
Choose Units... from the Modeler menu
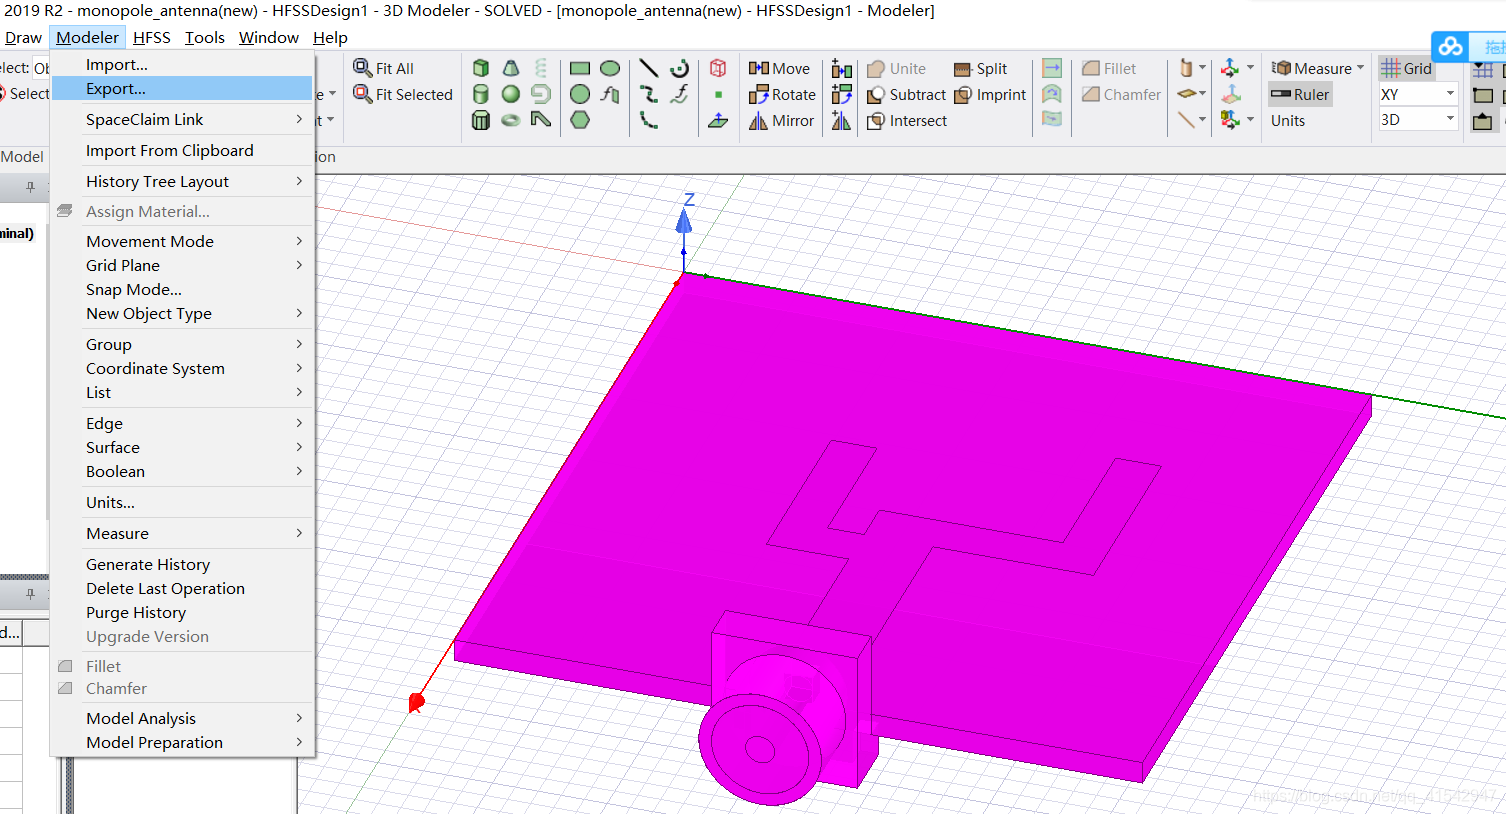point(182,502)
